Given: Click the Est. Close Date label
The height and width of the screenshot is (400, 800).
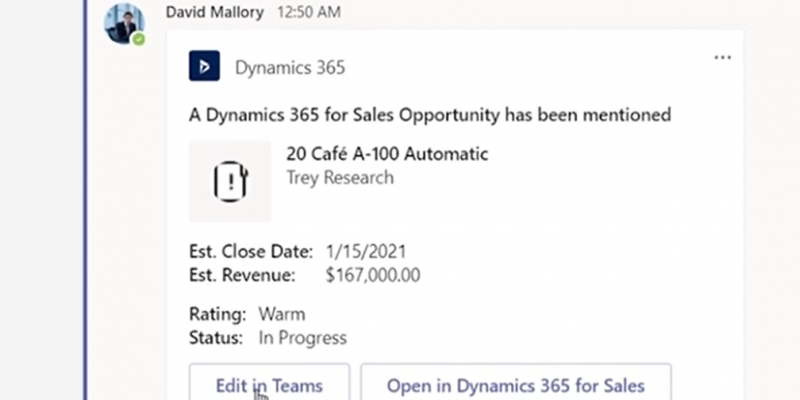Looking at the screenshot, I should tap(251, 252).
